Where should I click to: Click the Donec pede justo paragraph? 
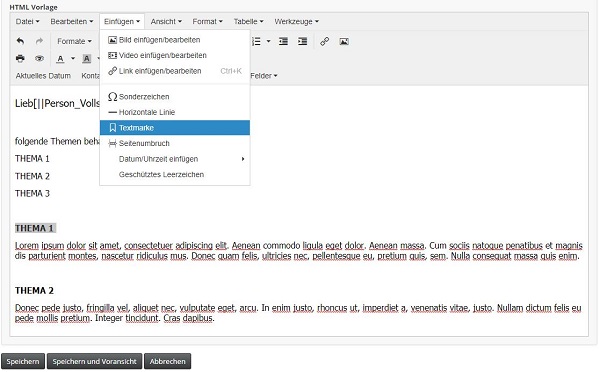pos(298,313)
